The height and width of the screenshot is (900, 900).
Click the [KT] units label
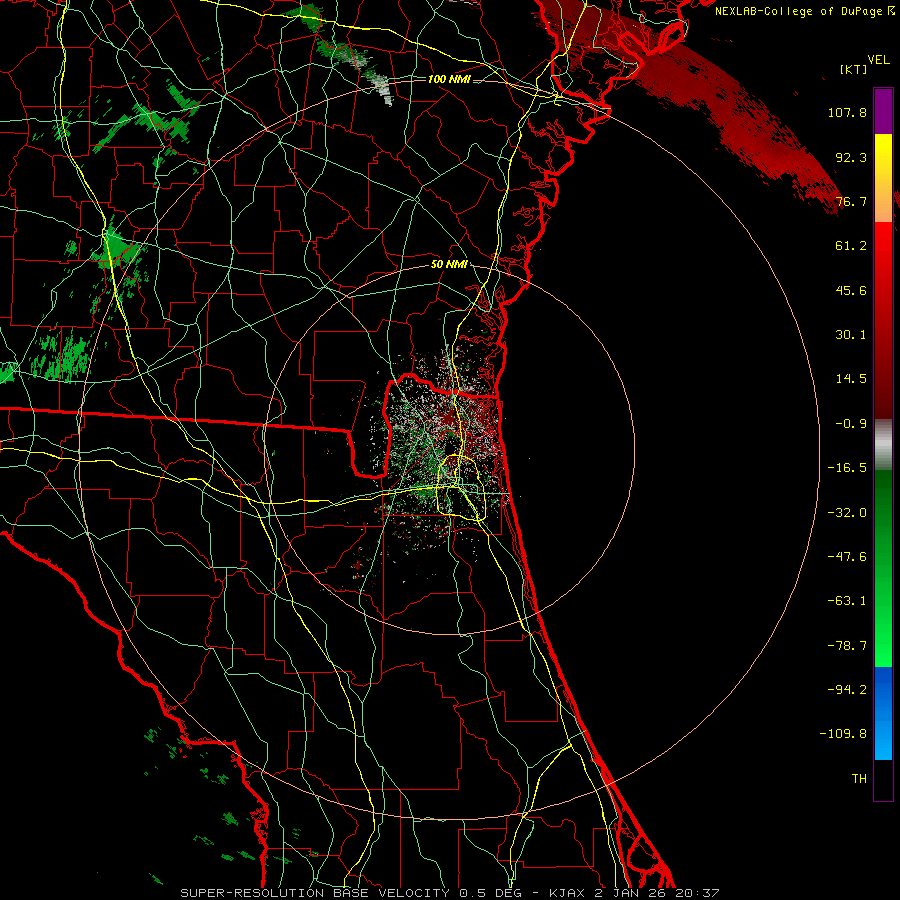click(853, 69)
